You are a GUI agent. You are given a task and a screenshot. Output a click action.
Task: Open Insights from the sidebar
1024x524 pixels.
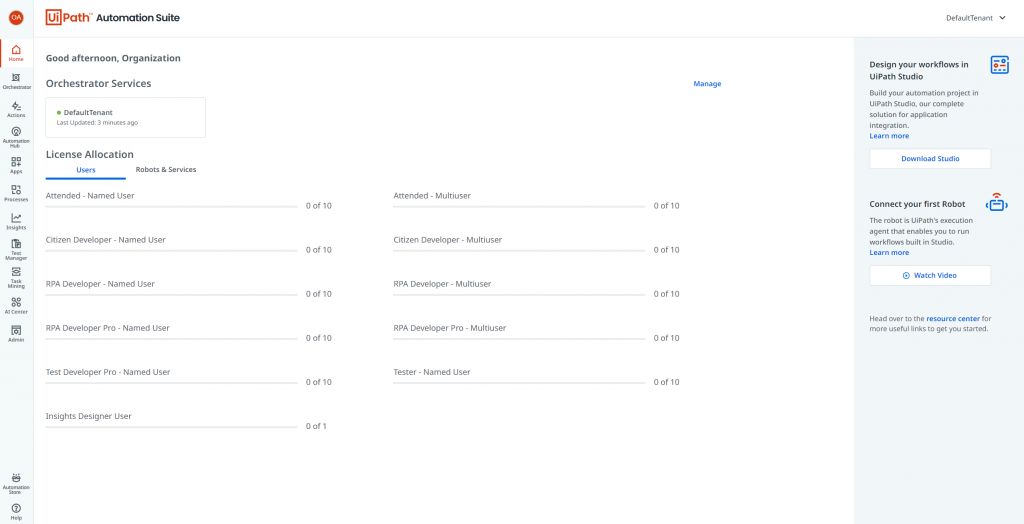tap(16, 221)
